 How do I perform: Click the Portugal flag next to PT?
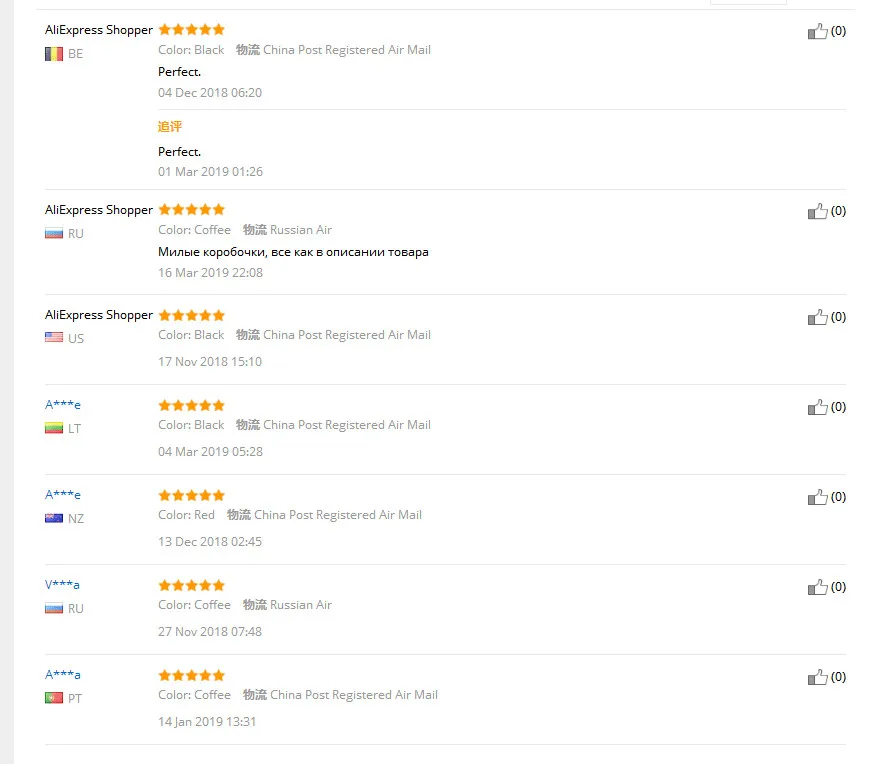[54, 698]
